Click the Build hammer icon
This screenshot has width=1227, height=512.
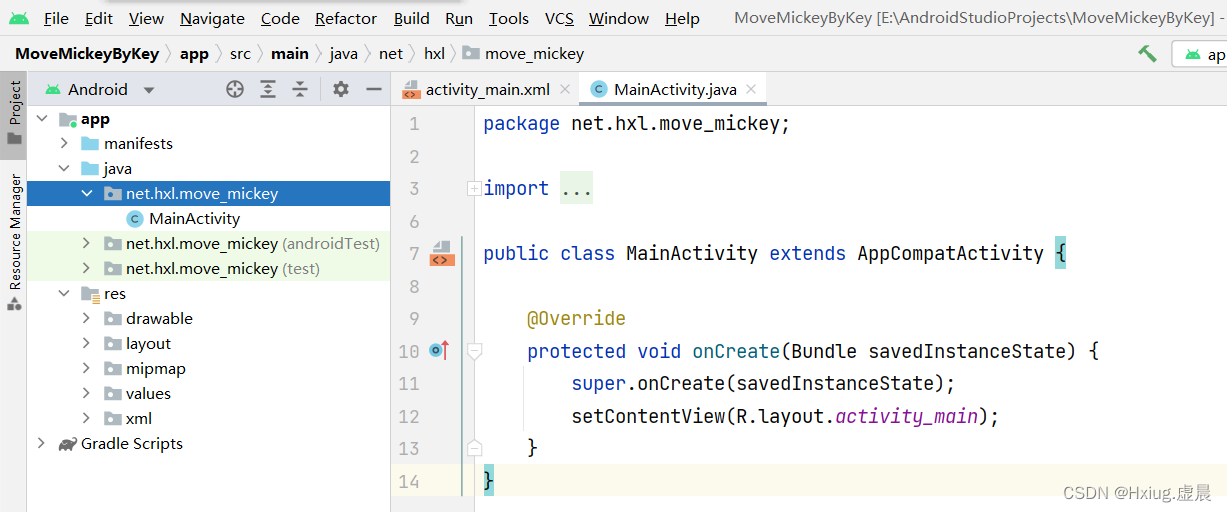tap(1147, 53)
